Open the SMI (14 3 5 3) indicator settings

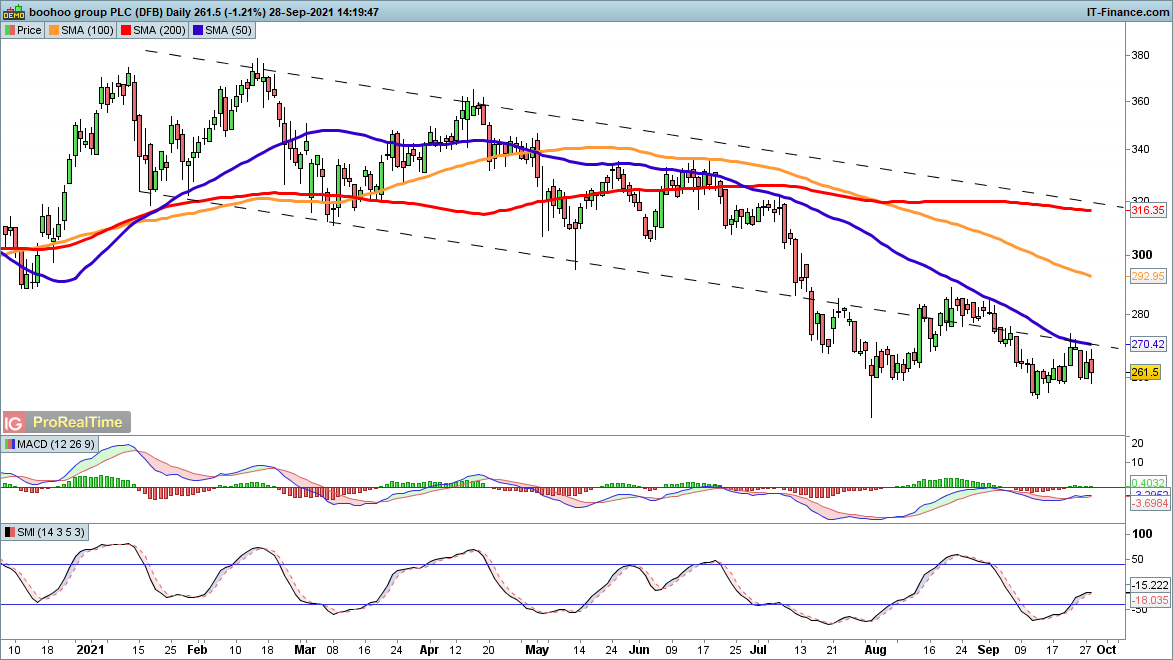[x=51, y=533]
